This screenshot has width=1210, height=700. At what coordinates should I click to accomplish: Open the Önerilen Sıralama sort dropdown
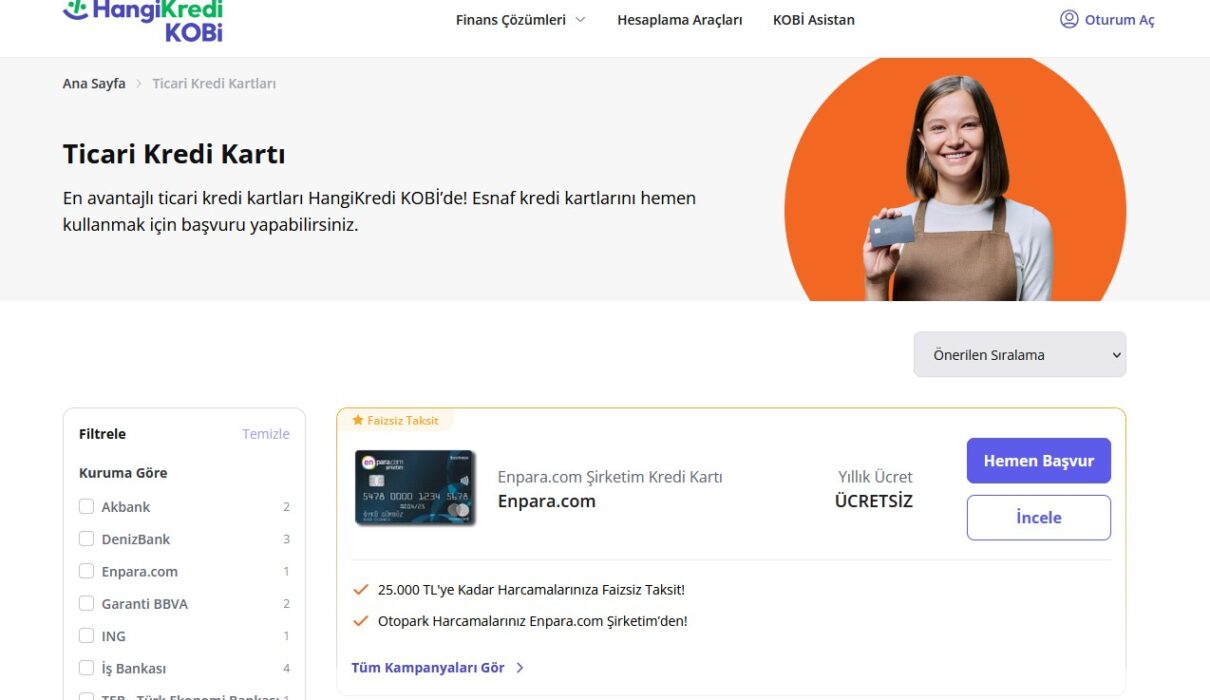(x=1020, y=355)
